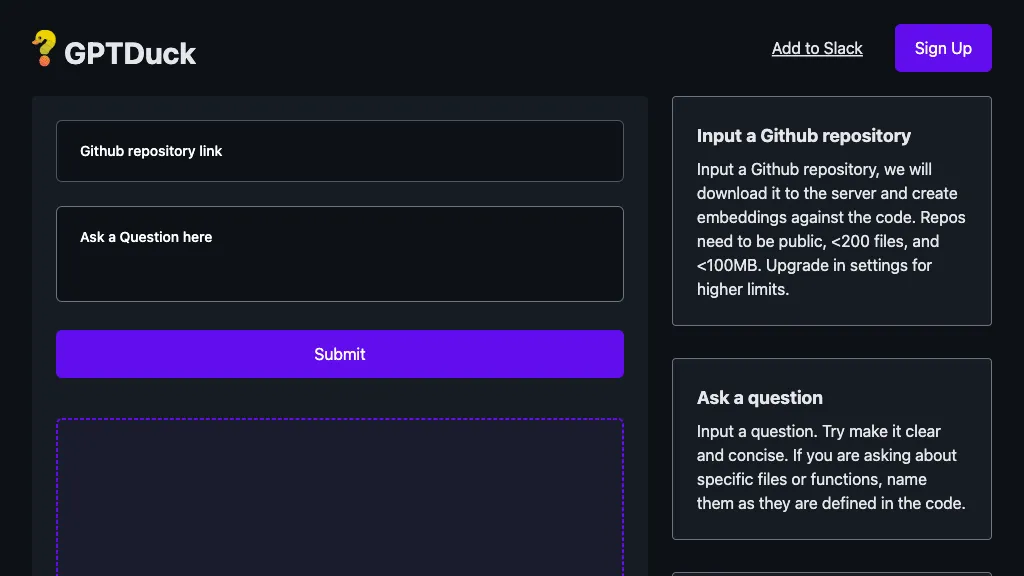The height and width of the screenshot is (576, 1024).
Task: Open the Add to Slack link
Action: coord(817,48)
